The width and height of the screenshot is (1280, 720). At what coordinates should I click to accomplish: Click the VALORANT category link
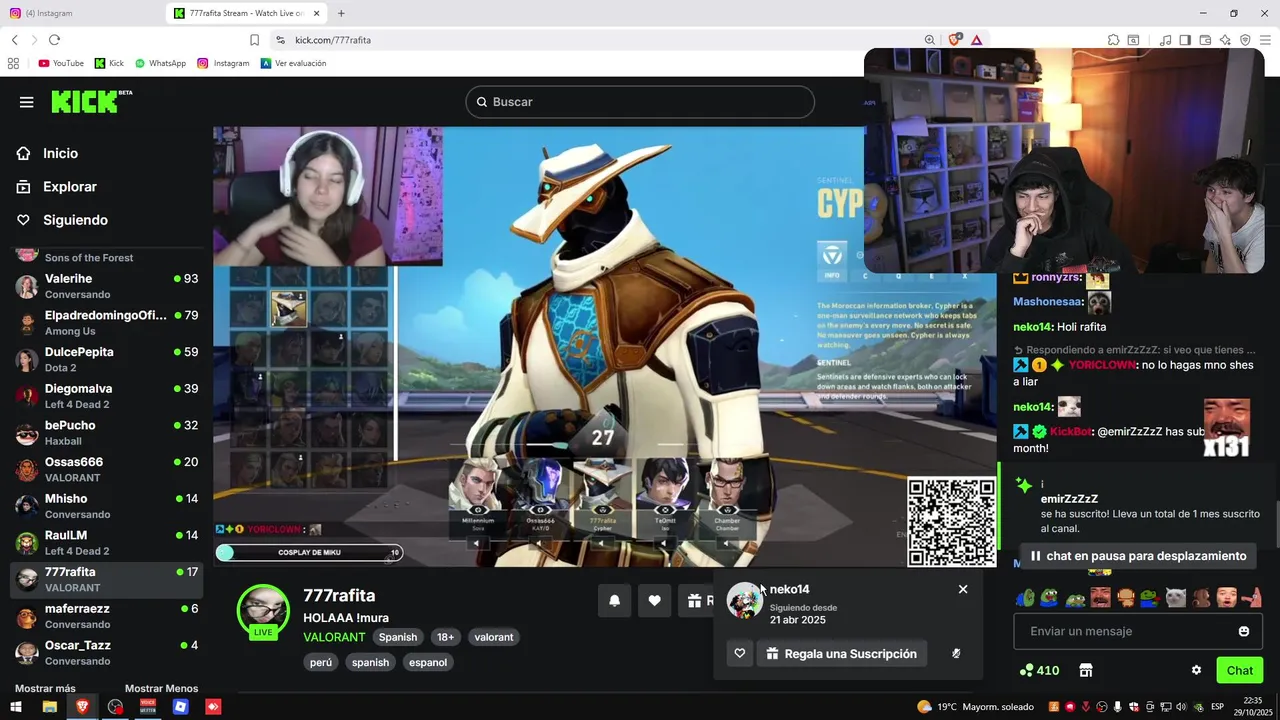click(x=334, y=637)
